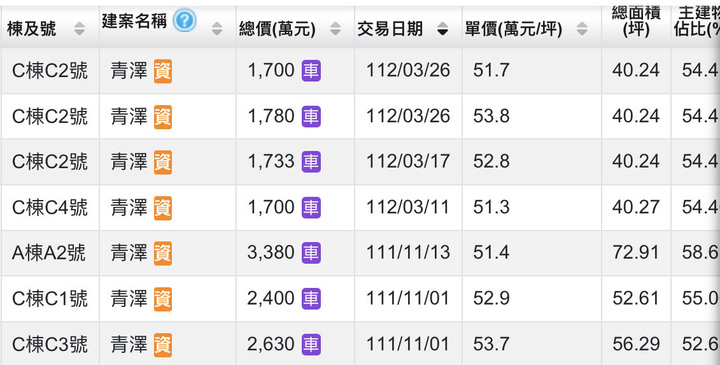Sort using 建案名稱 column arrows
This screenshot has height=365, width=720.
click(x=217, y=29)
